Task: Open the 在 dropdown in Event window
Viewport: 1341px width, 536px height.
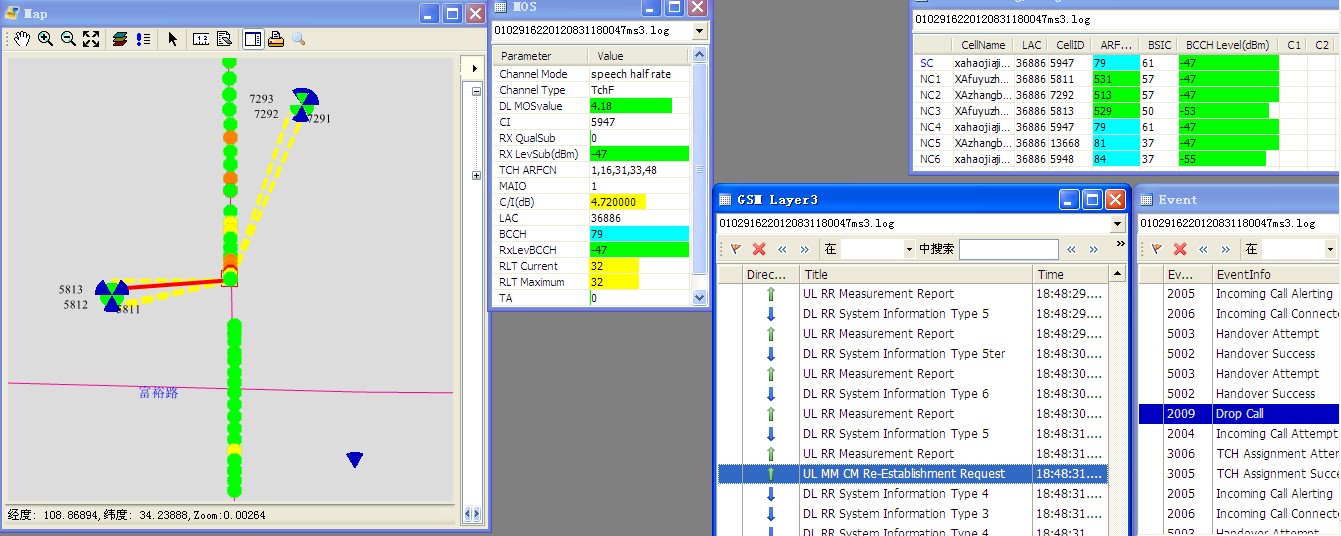Action: click(1330, 249)
